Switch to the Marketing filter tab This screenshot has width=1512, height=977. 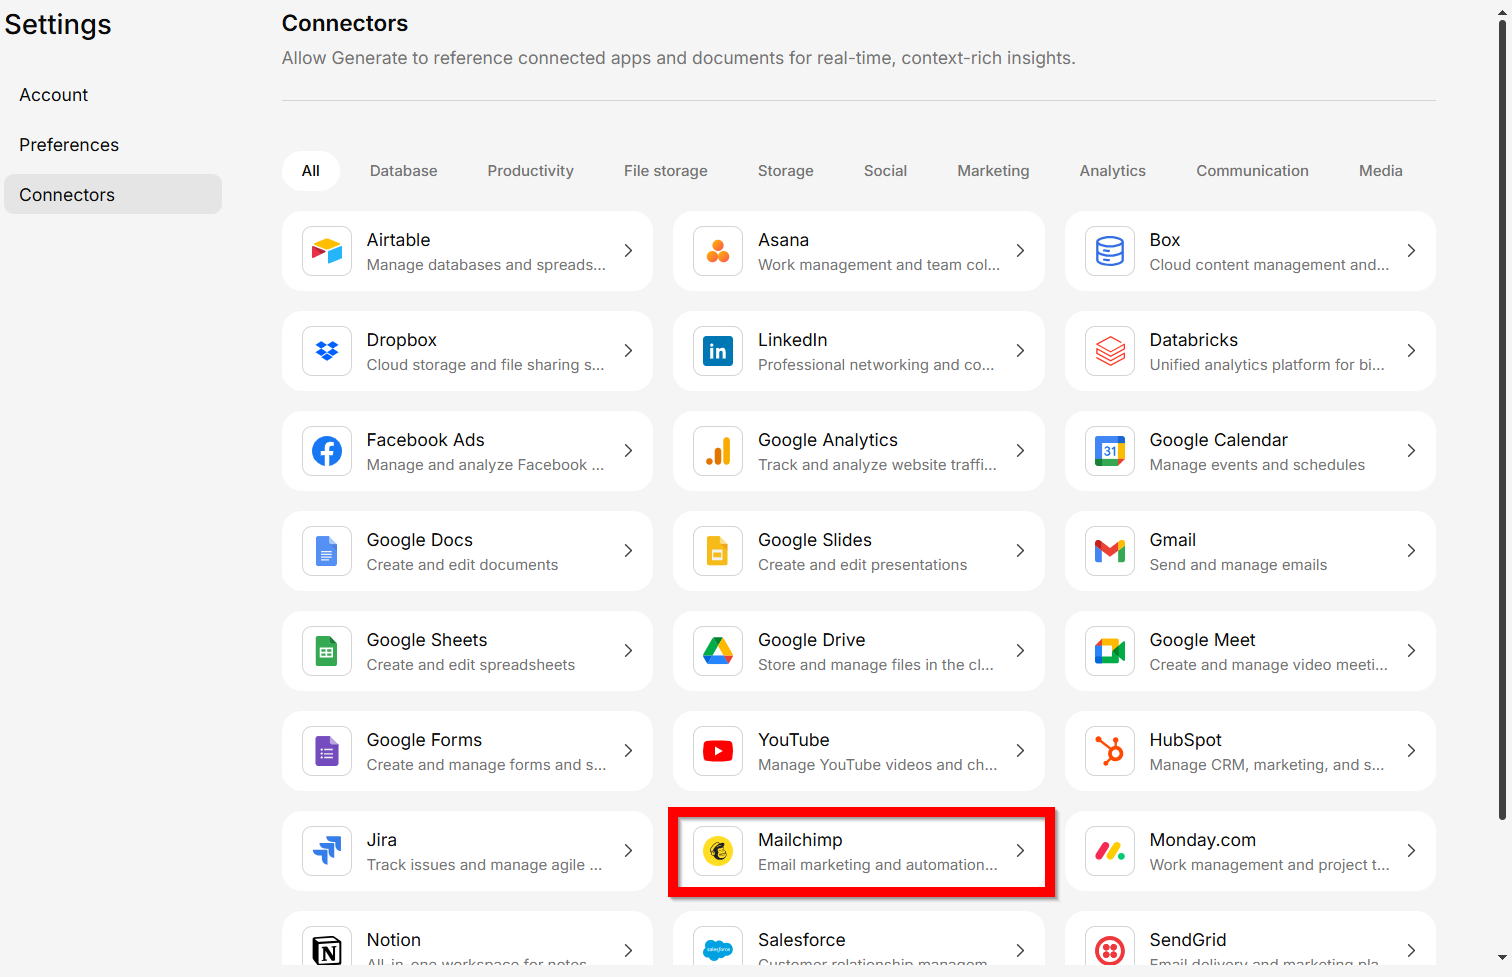[x=993, y=171]
